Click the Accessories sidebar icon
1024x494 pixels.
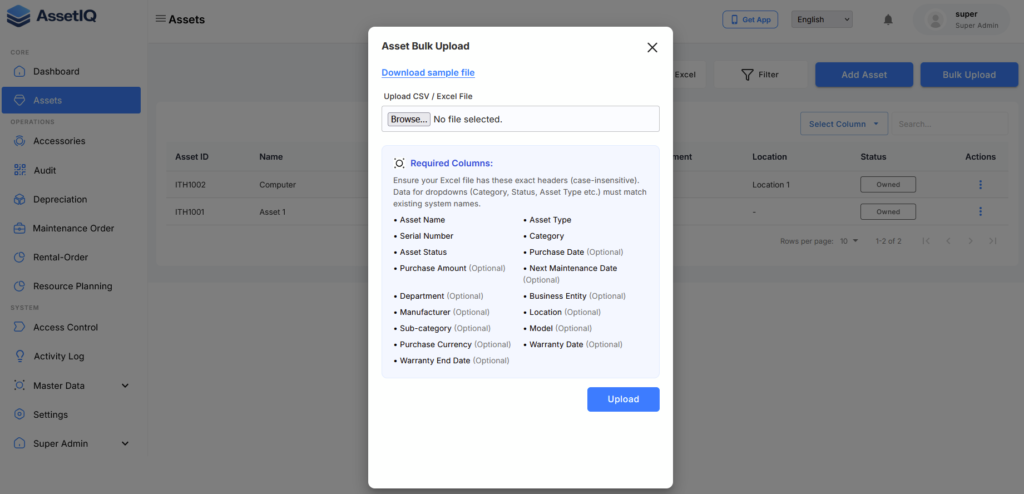pos(20,141)
